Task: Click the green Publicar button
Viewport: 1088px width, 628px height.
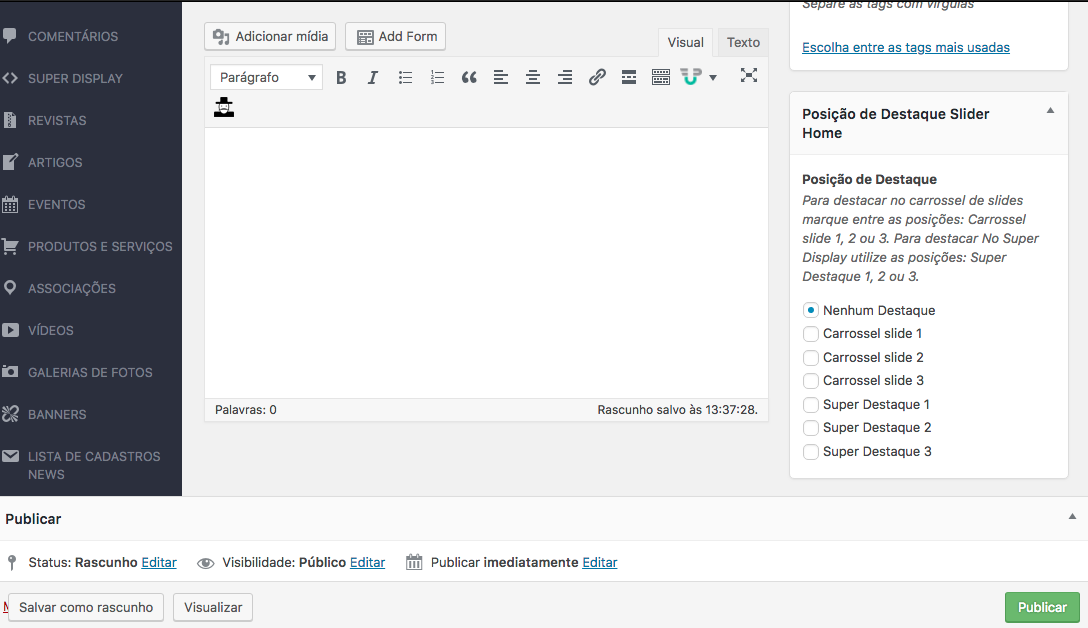Action: 1042,607
